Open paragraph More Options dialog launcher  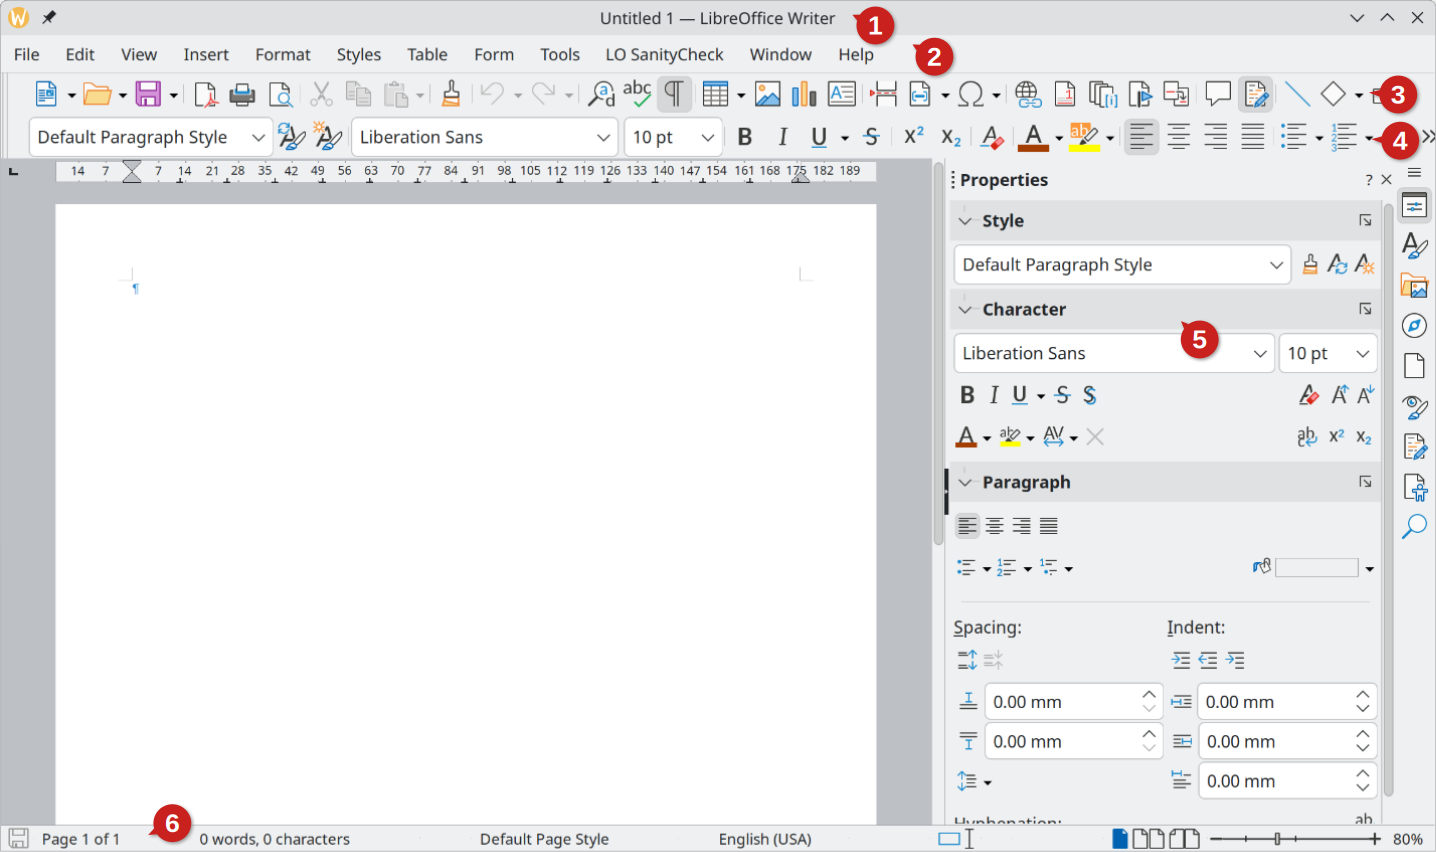(1365, 481)
